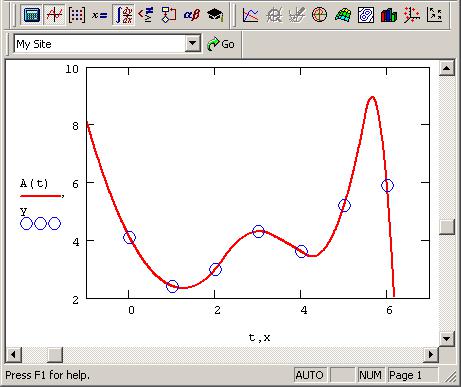461x387 pixels.
Task: Click the AUTO status bar indicator
Action: point(309,375)
